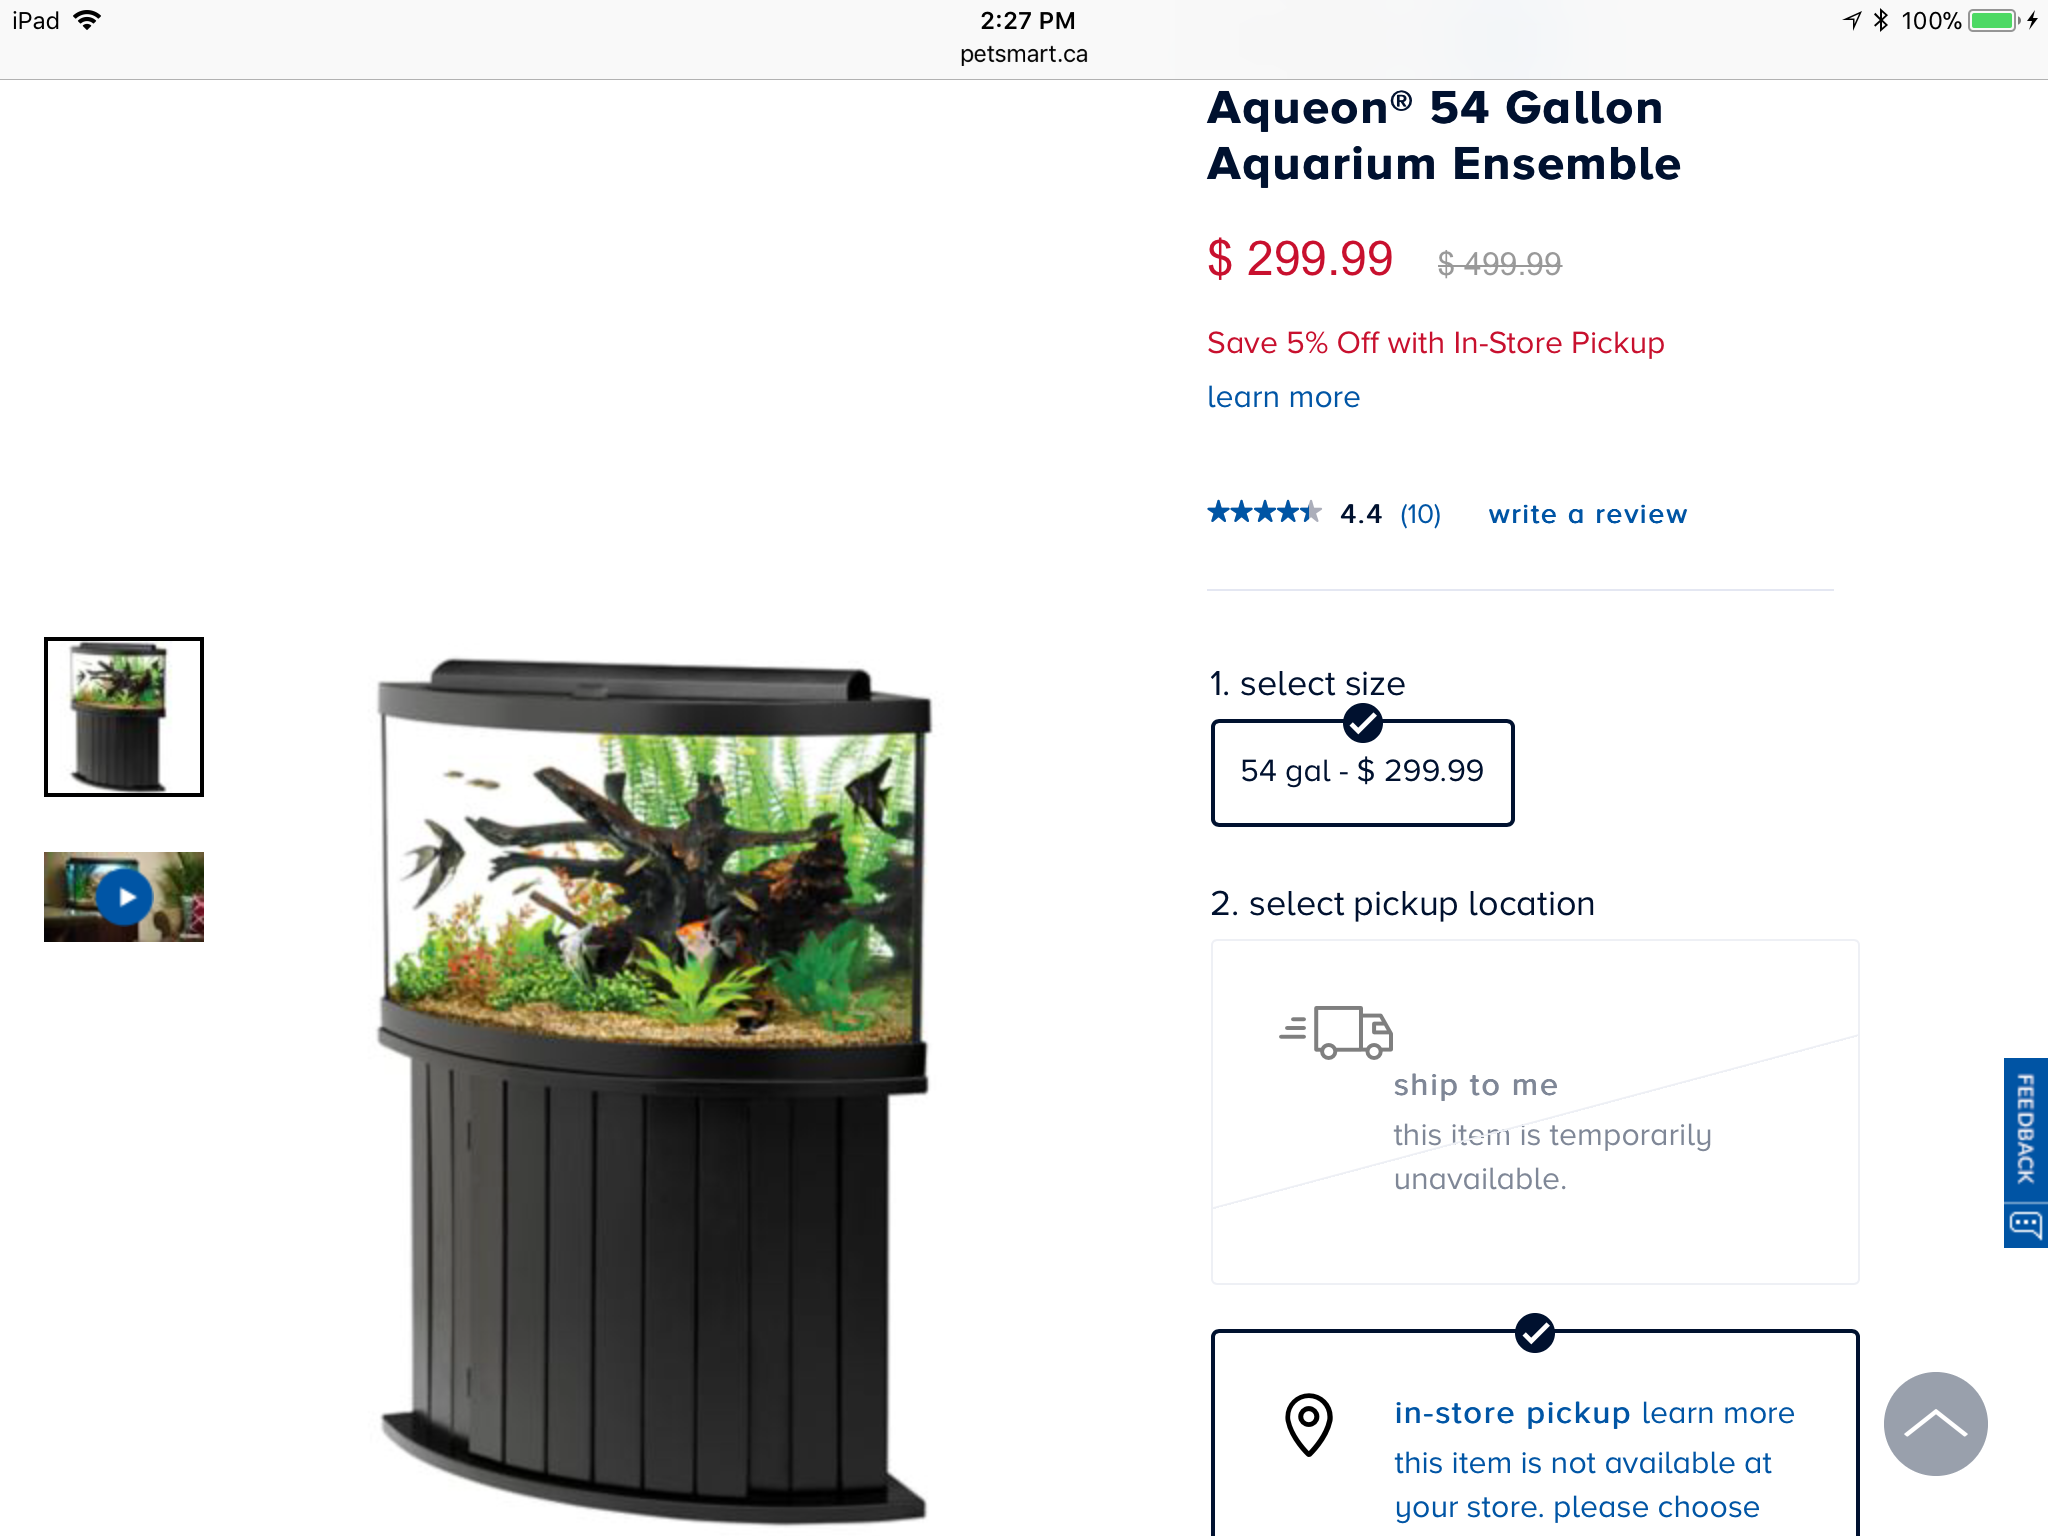
Task: Tap the star rating graphic
Action: [1264, 513]
